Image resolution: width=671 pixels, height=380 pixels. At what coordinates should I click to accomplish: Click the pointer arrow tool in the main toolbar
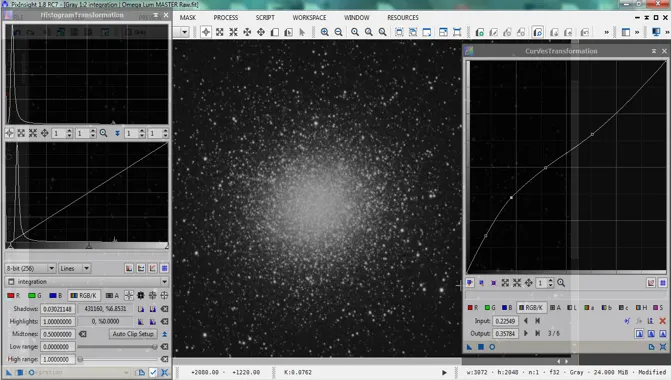[x=302, y=32]
